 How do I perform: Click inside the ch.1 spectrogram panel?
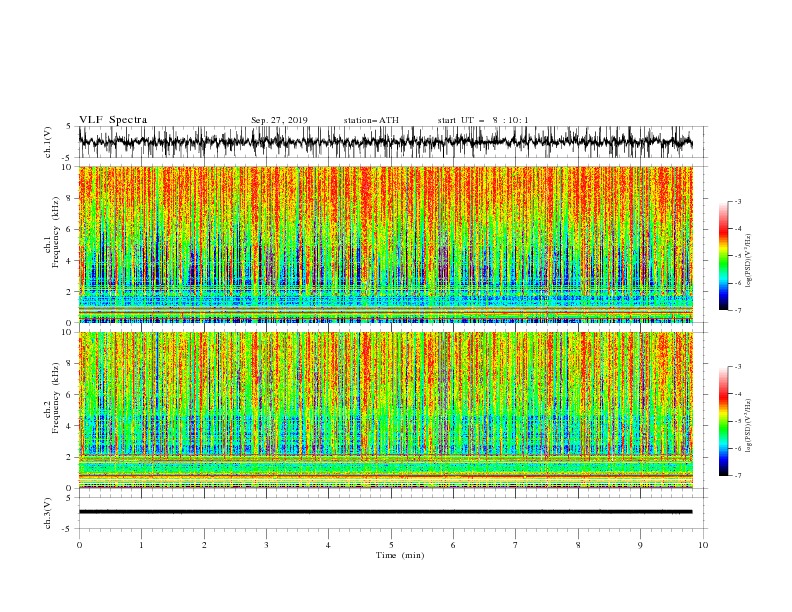pyautogui.click(x=385, y=244)
